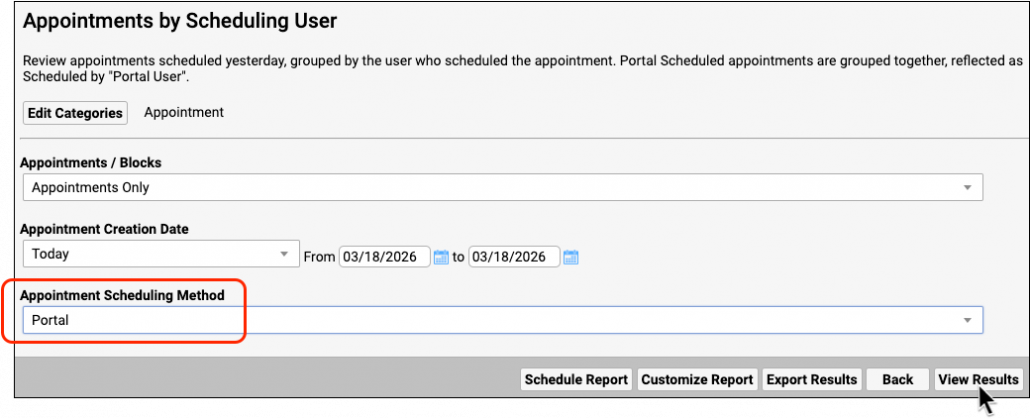This screenshot has height=419, width=1030.
Task: Open Customize Report
Action: tap(697, 380)
